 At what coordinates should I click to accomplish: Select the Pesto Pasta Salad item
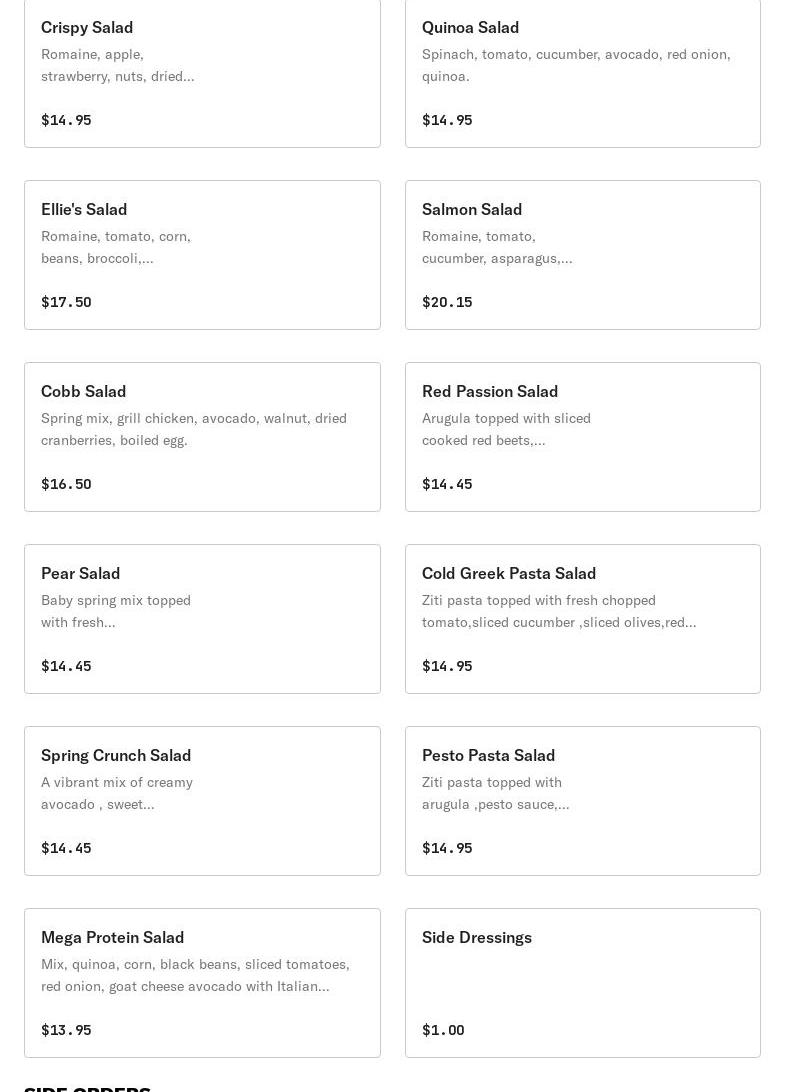click(582, 800)
